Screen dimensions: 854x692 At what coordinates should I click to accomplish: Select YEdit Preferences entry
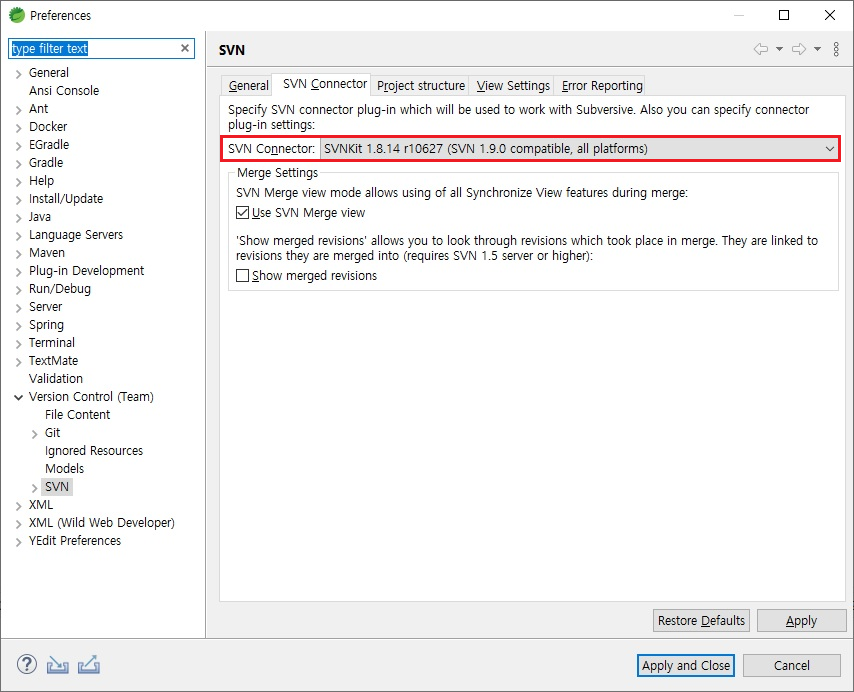[75, 540]
